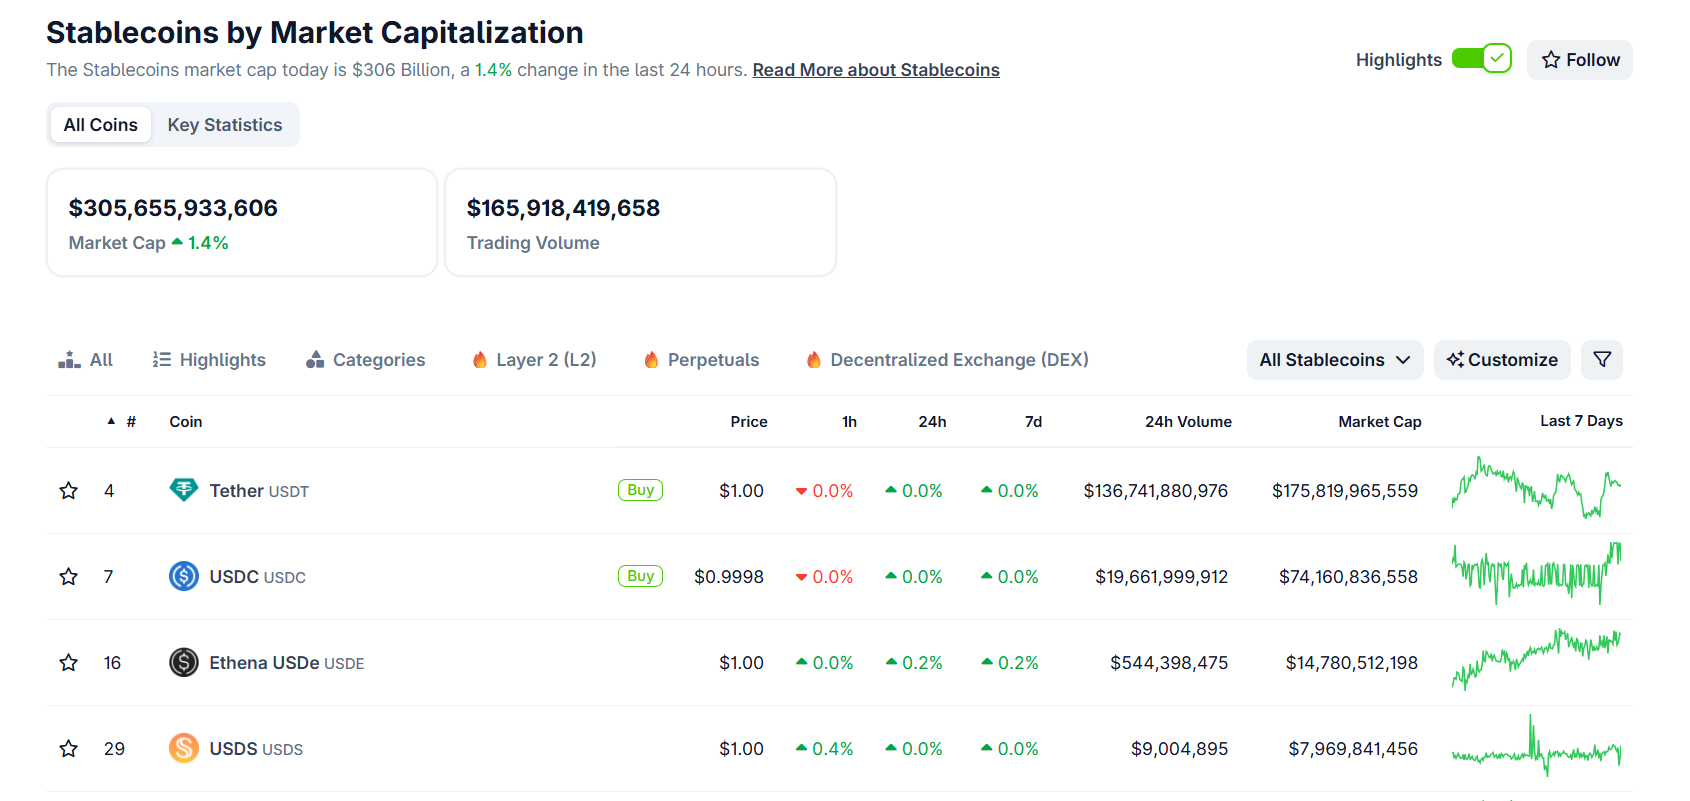Open the USDC coin page

coord(257,577)
